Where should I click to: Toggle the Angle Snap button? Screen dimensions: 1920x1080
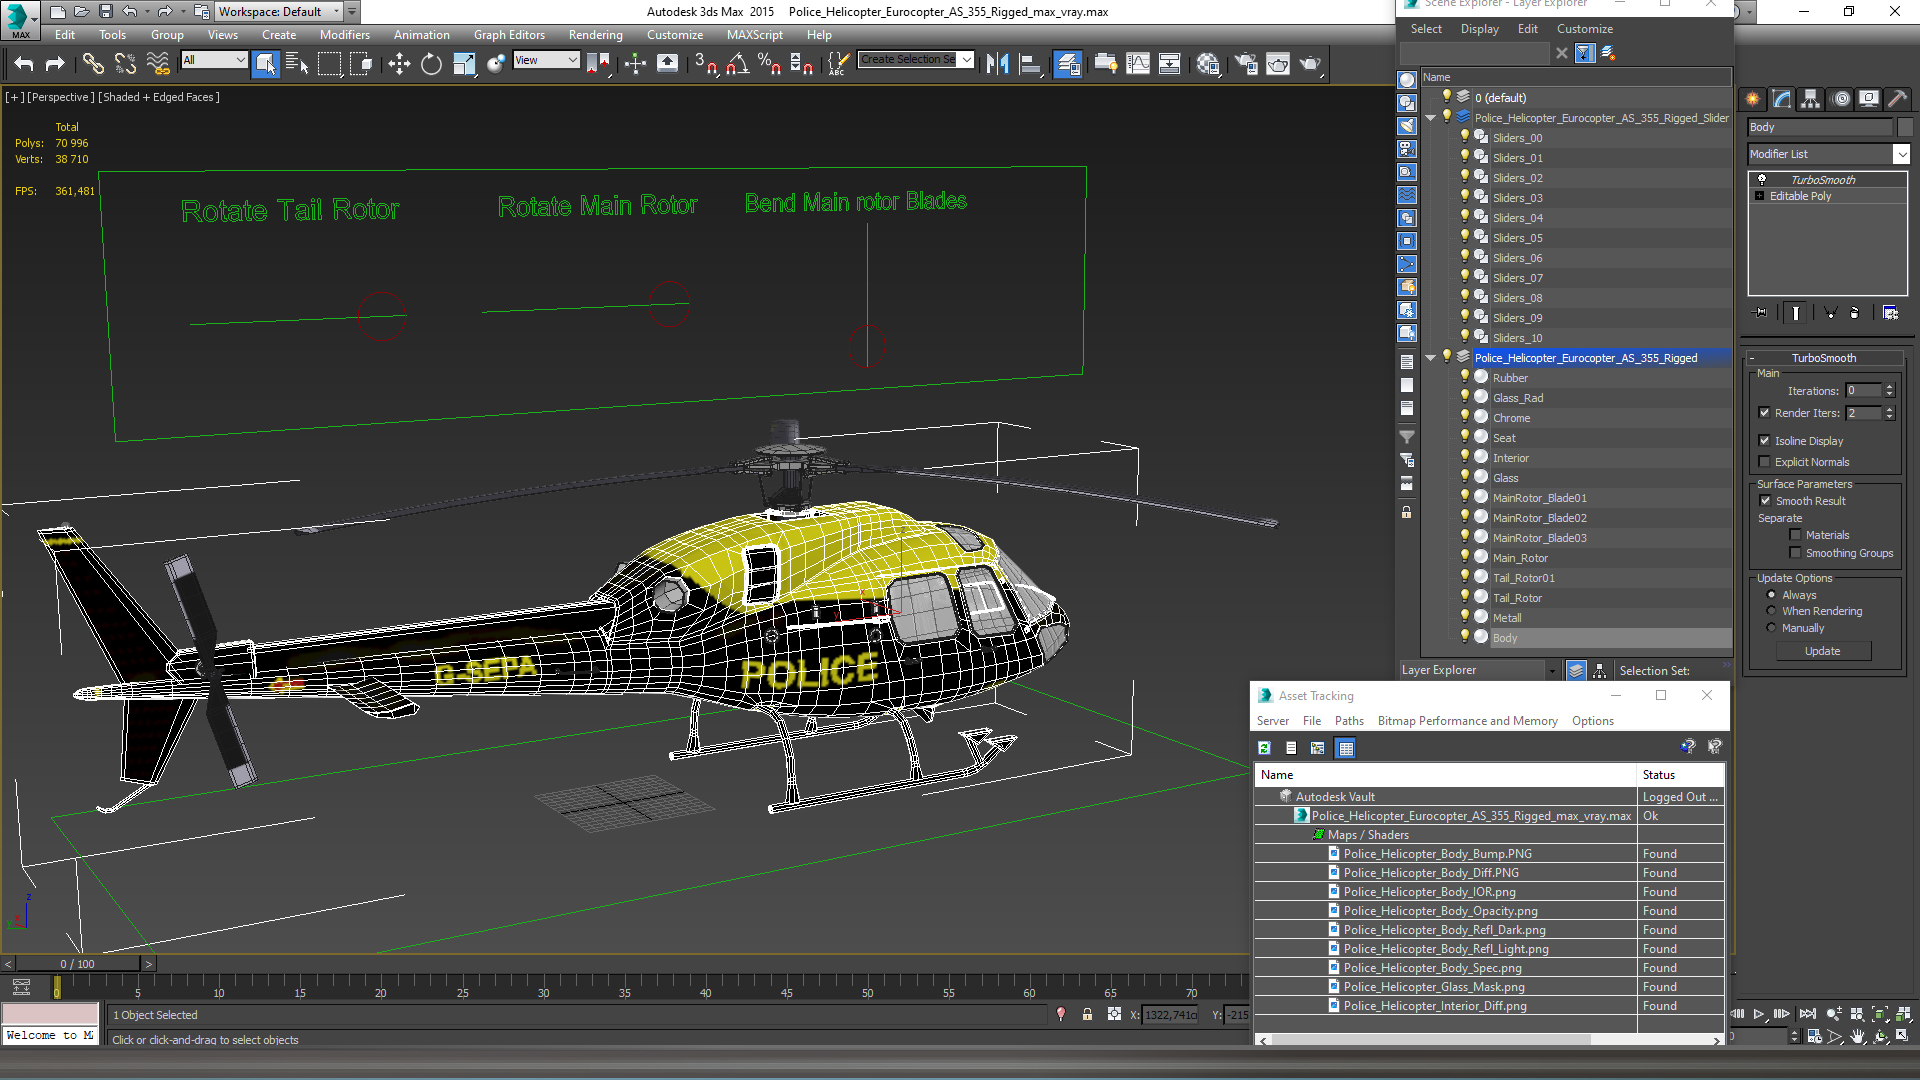pyautogui.click(x=738, y=64)
